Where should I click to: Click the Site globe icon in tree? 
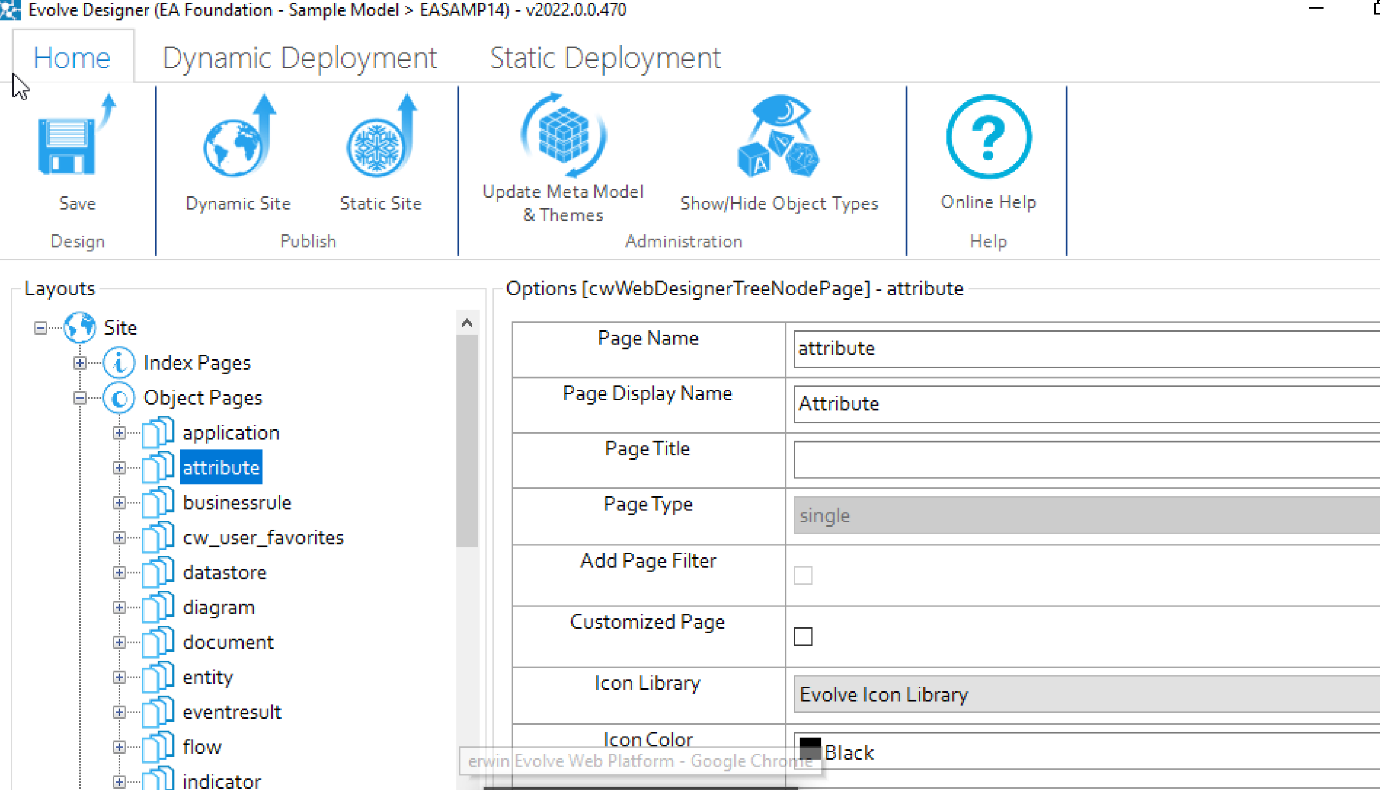point(80,327)
